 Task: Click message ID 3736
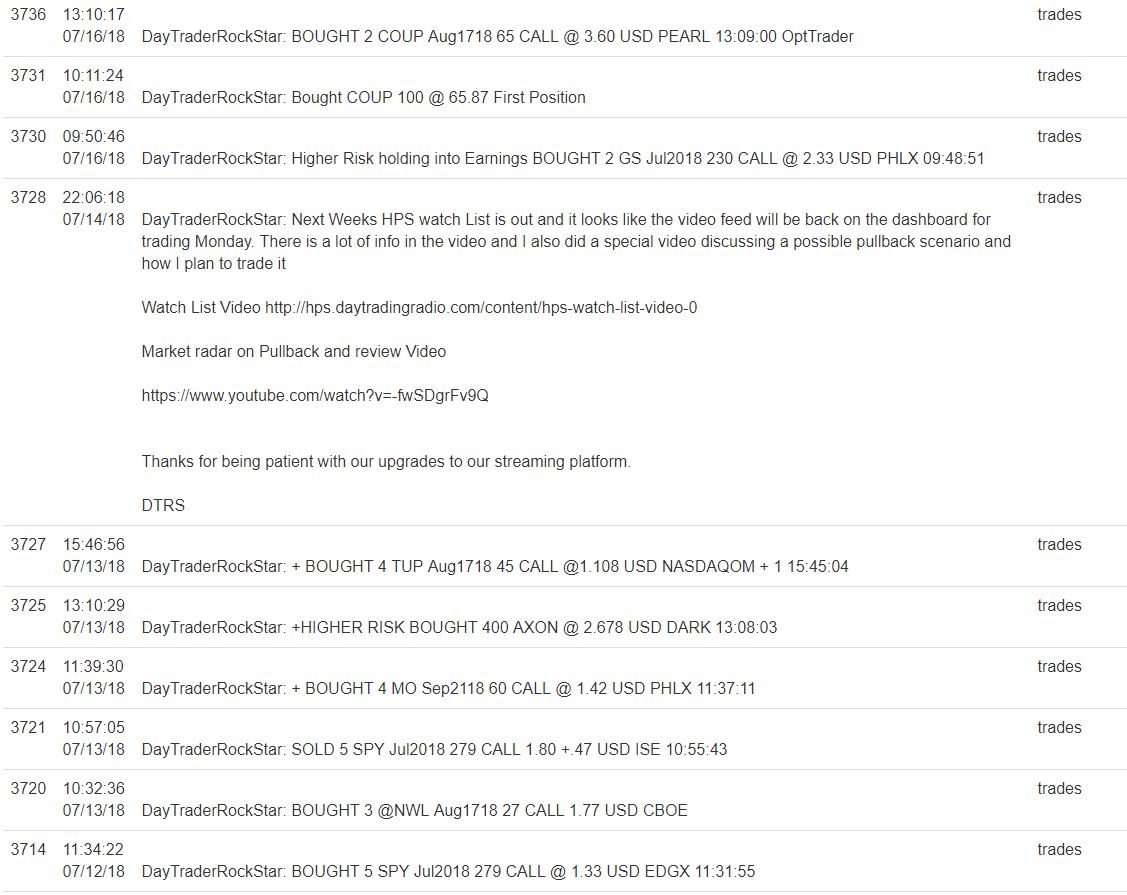pos(28,15)
